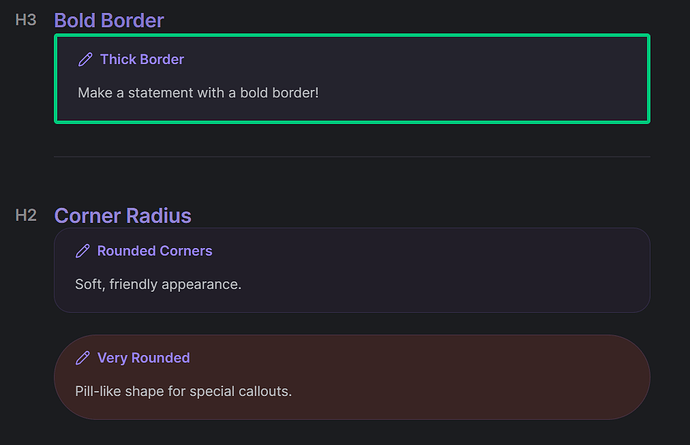Click the text "Soft, friendly appearance."
Image resolution: width=690 pixels, height=445 pixels.
pyautogui.click(x=158, y=284)
